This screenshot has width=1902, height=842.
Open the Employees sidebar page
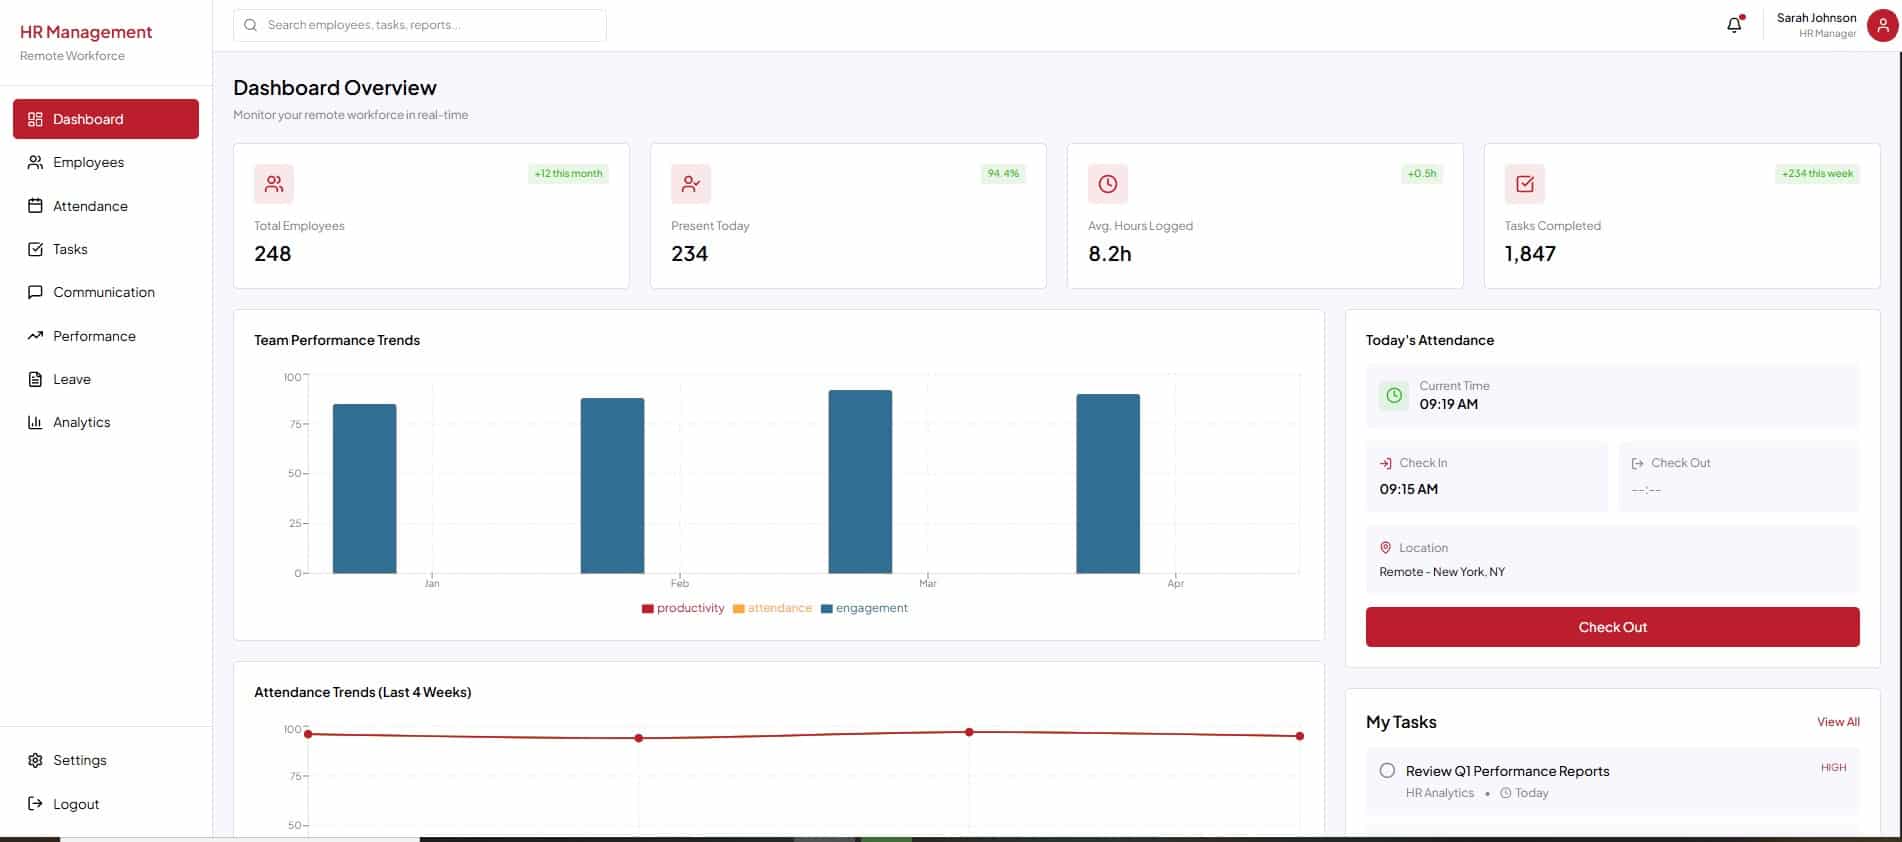88,162
